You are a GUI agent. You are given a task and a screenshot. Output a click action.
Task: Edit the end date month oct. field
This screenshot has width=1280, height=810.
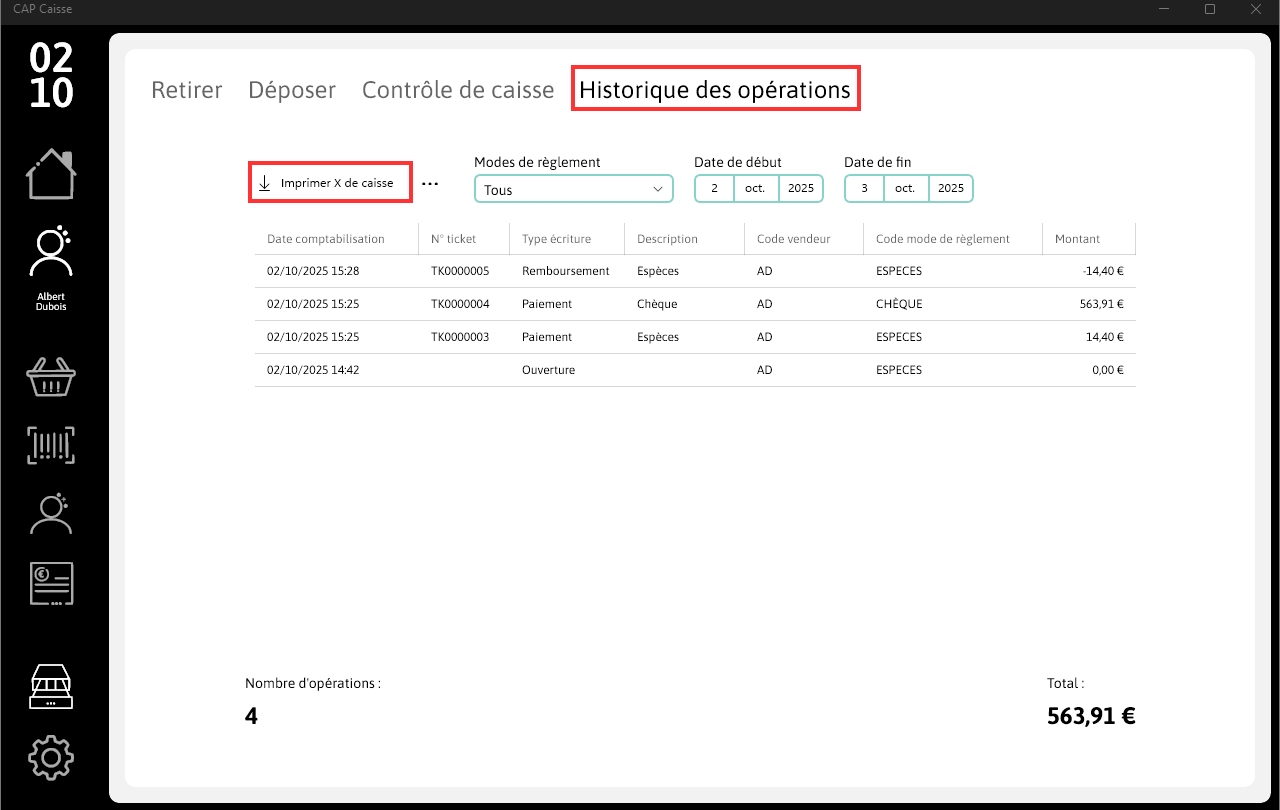click(906, 188)
